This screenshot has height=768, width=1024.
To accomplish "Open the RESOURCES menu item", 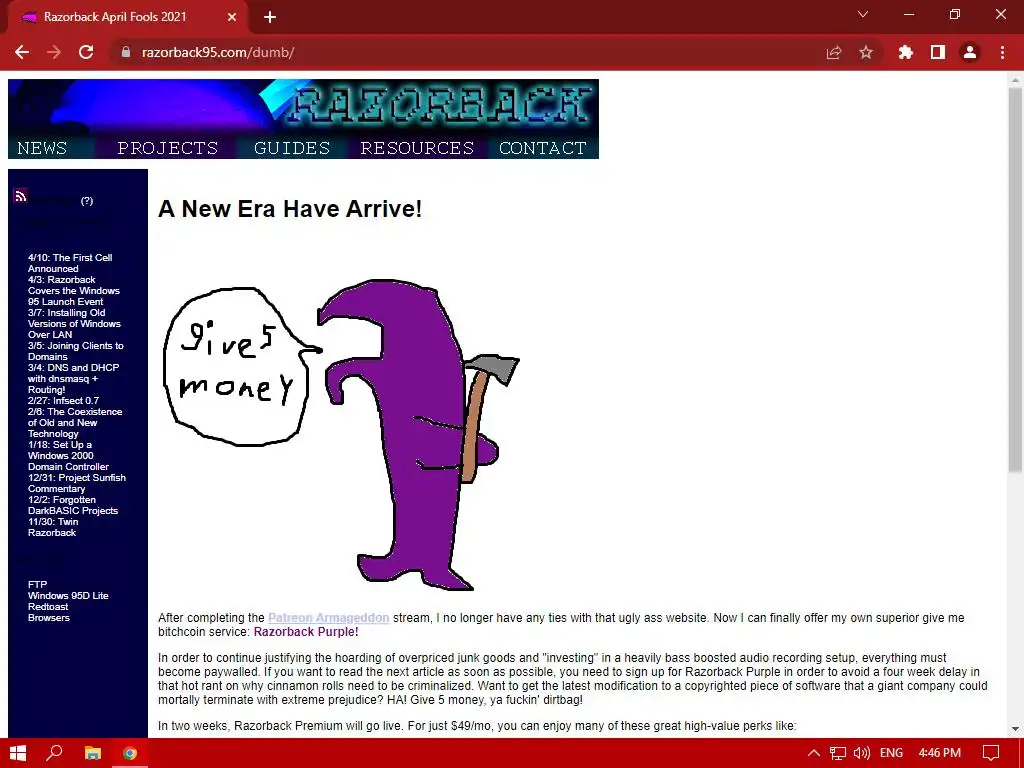I will [417, 148].
